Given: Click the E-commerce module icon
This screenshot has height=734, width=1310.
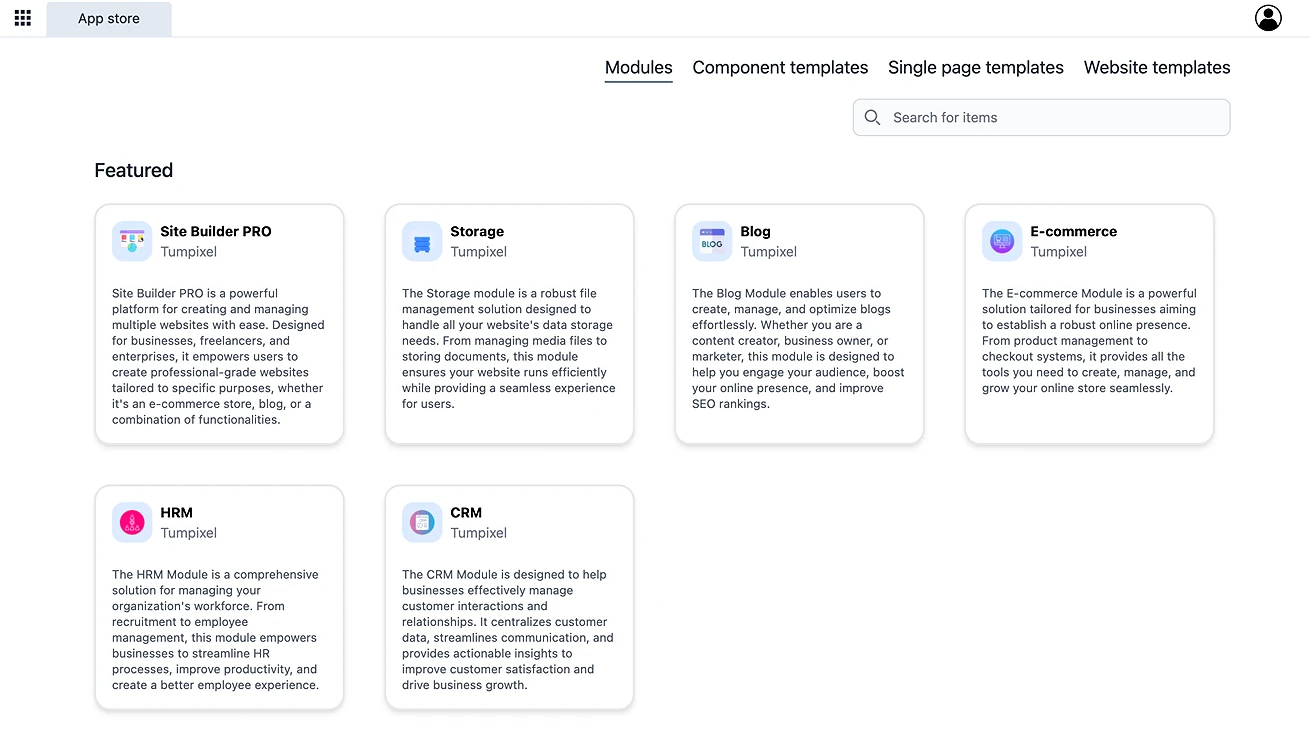Looking at the screenshot, I should [x=1002, y=241].
